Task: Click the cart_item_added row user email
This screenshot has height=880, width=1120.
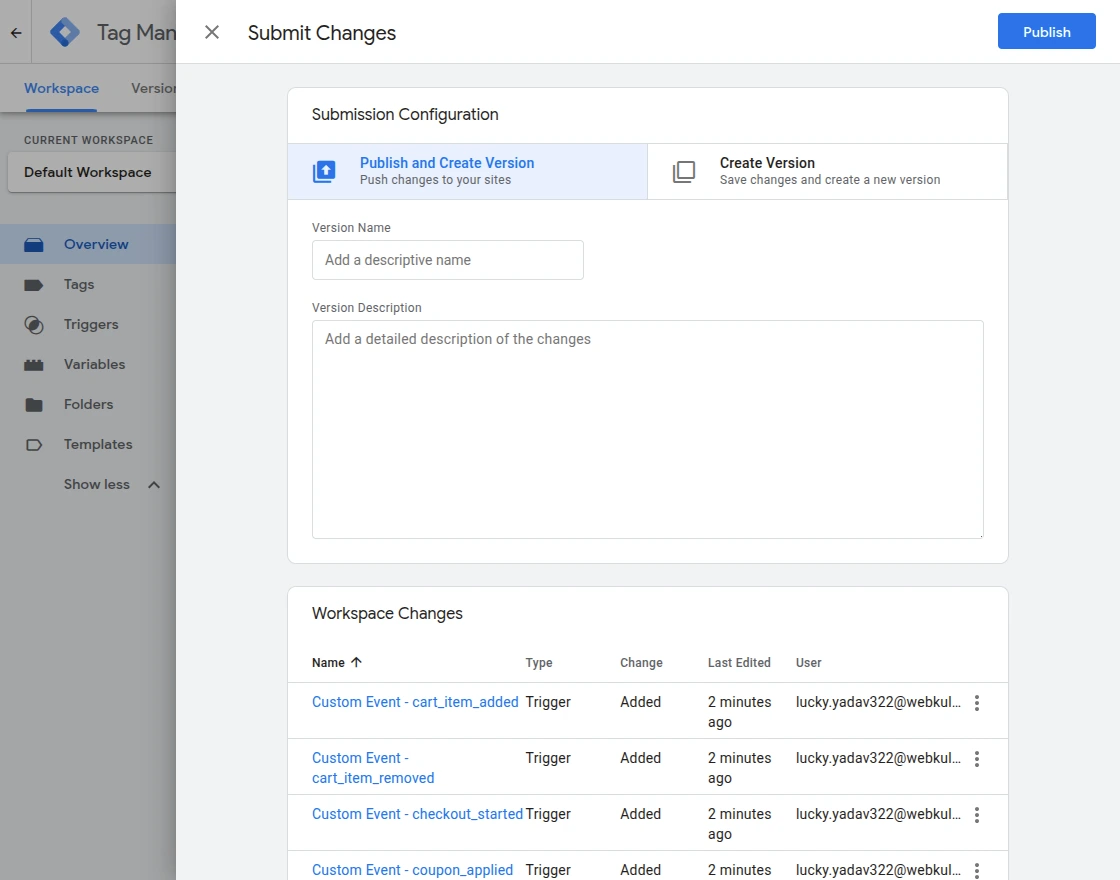Action: (x=878, y=702)
